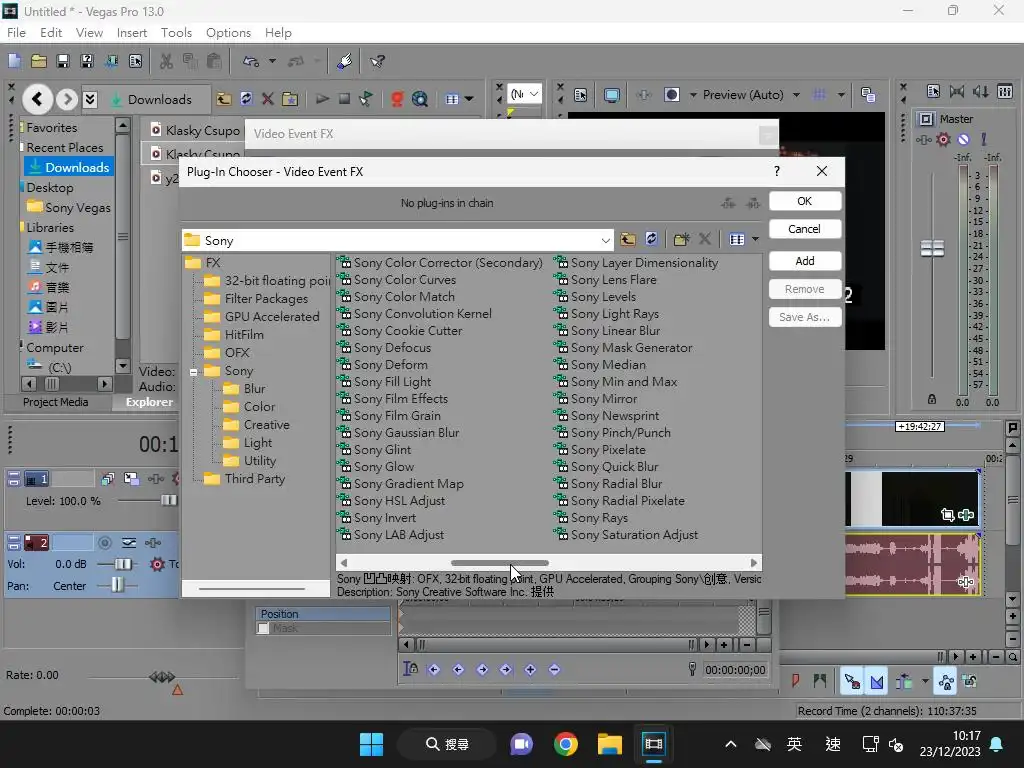Click the Cancel button in Plug-In Chooser
Image resolution: width=1024 pixels, height=768 pixels.
tap(805, 229)
